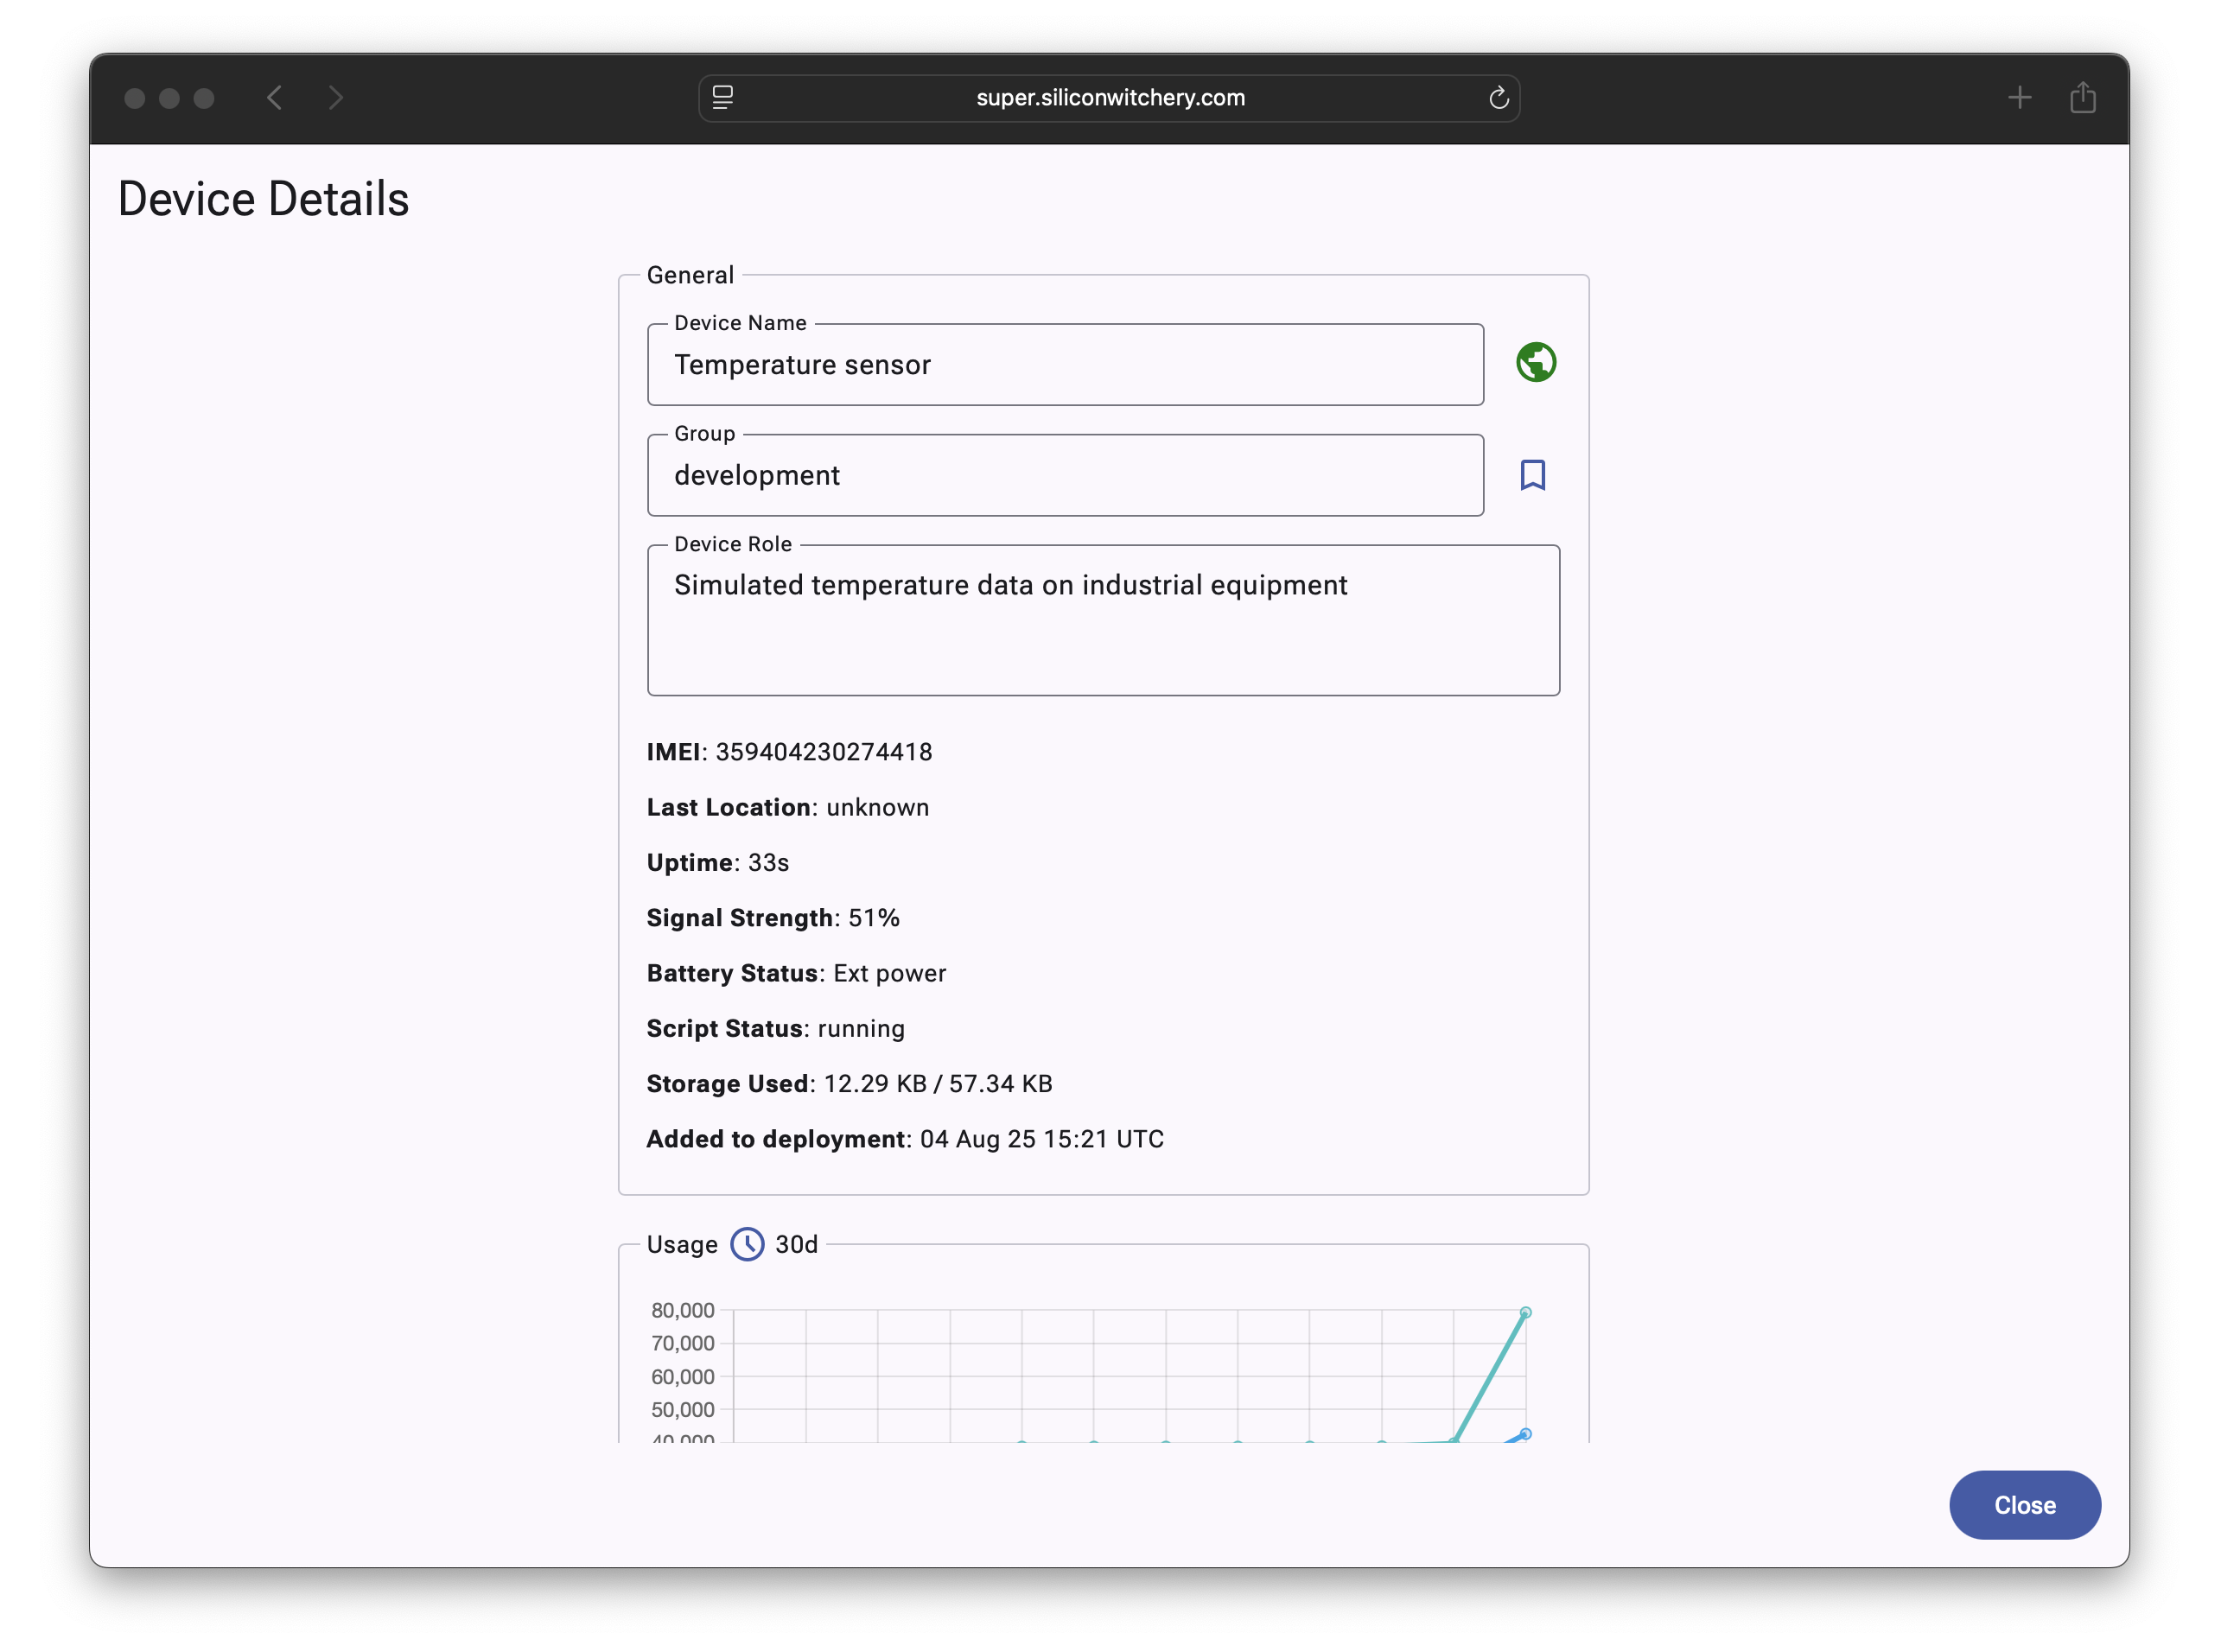Click the bookmark icon beside Group
This screenshot has width=2221, height=1652.
click(x=1533, y=475)
